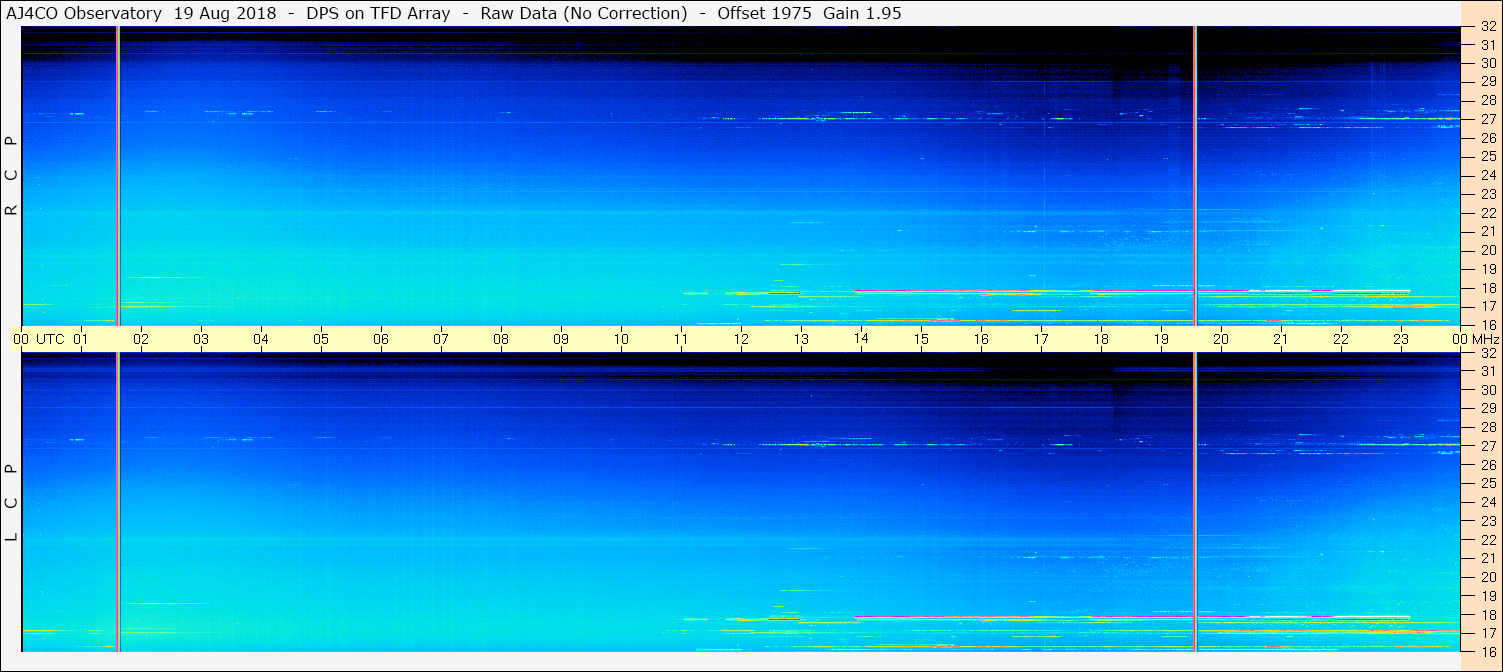1503x672 pixels.
Task: Select hour '17' on the UTC axis
Action: (1041, 339)
